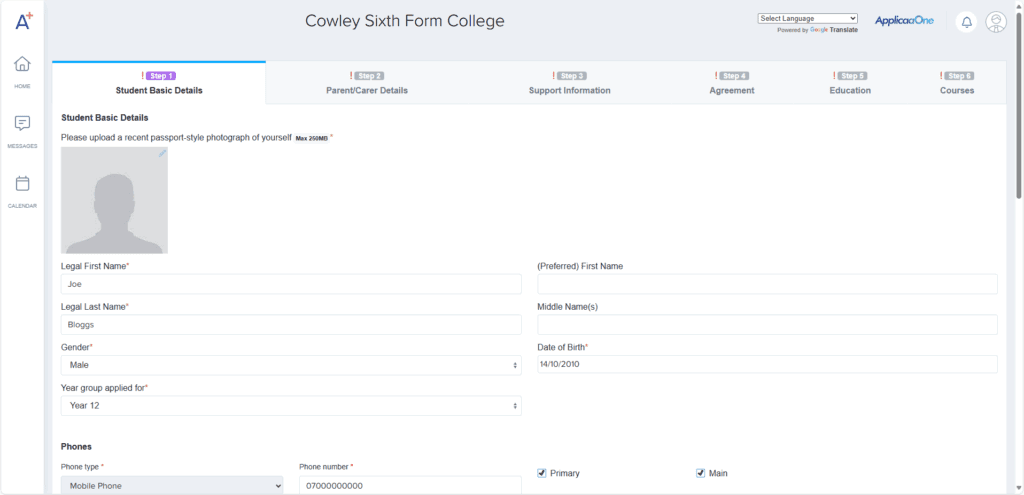Open the Step 6 Courses tab
This screenshot has width=1024, height=495.
[957, 83]
